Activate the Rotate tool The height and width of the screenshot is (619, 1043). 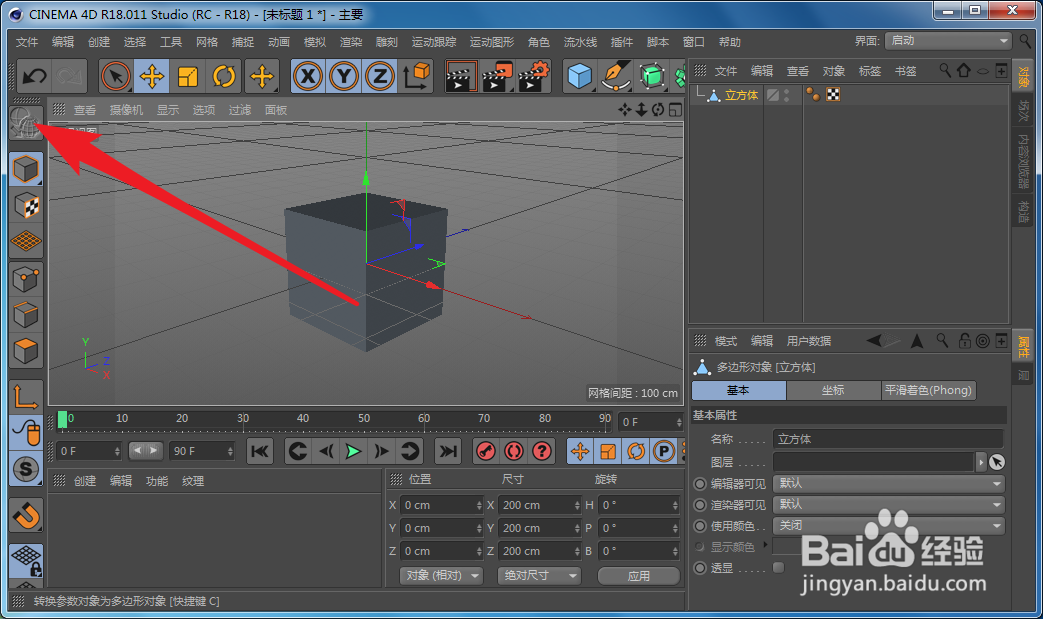point(224,76)
